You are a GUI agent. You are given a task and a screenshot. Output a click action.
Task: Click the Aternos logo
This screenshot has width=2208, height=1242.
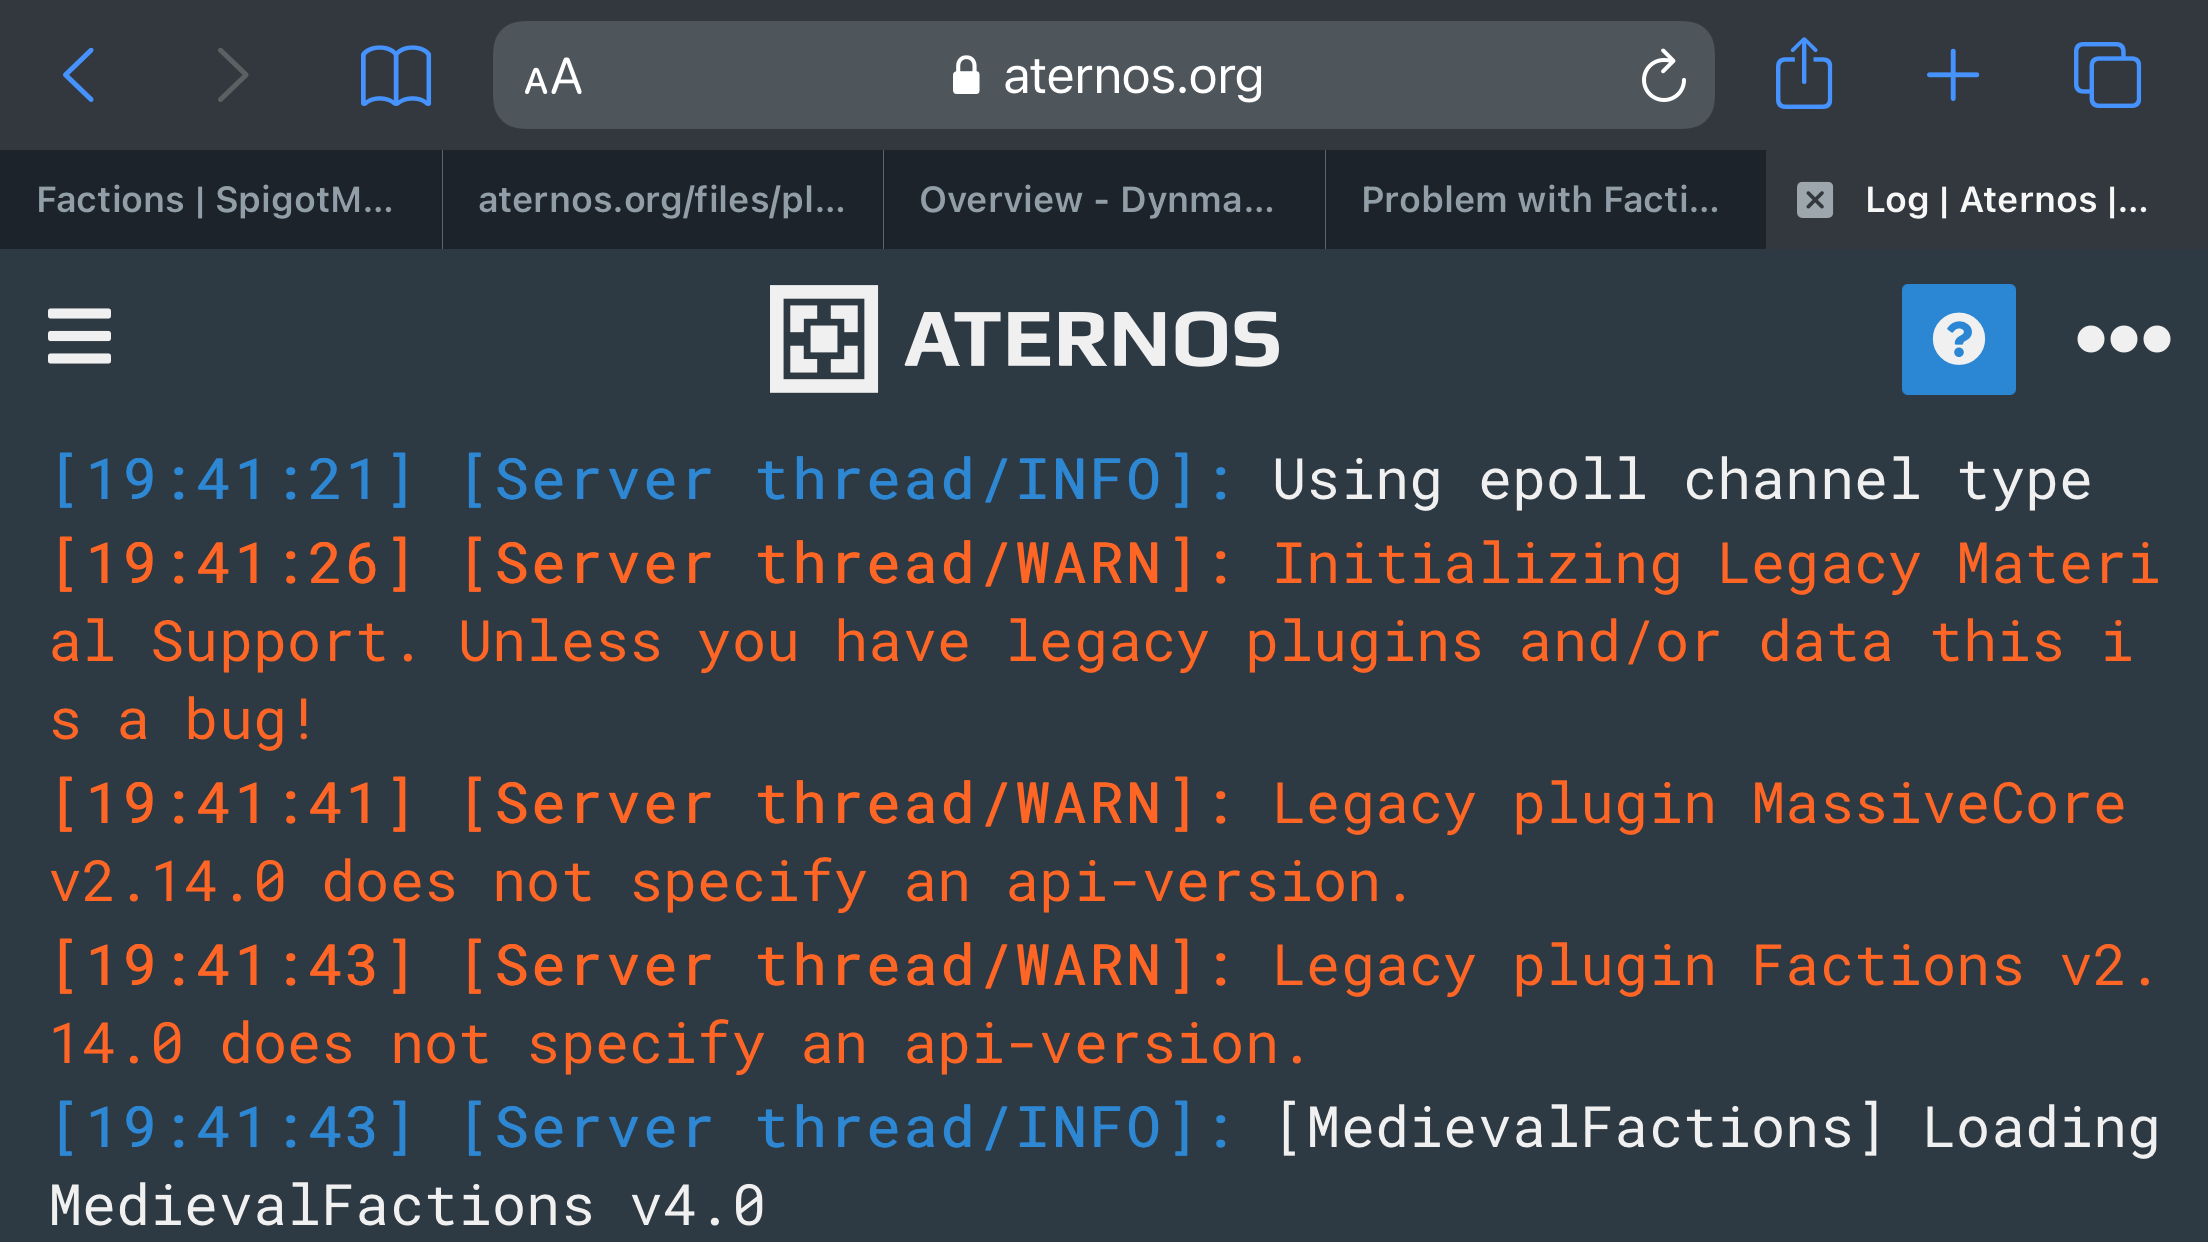coord(1025,339)
